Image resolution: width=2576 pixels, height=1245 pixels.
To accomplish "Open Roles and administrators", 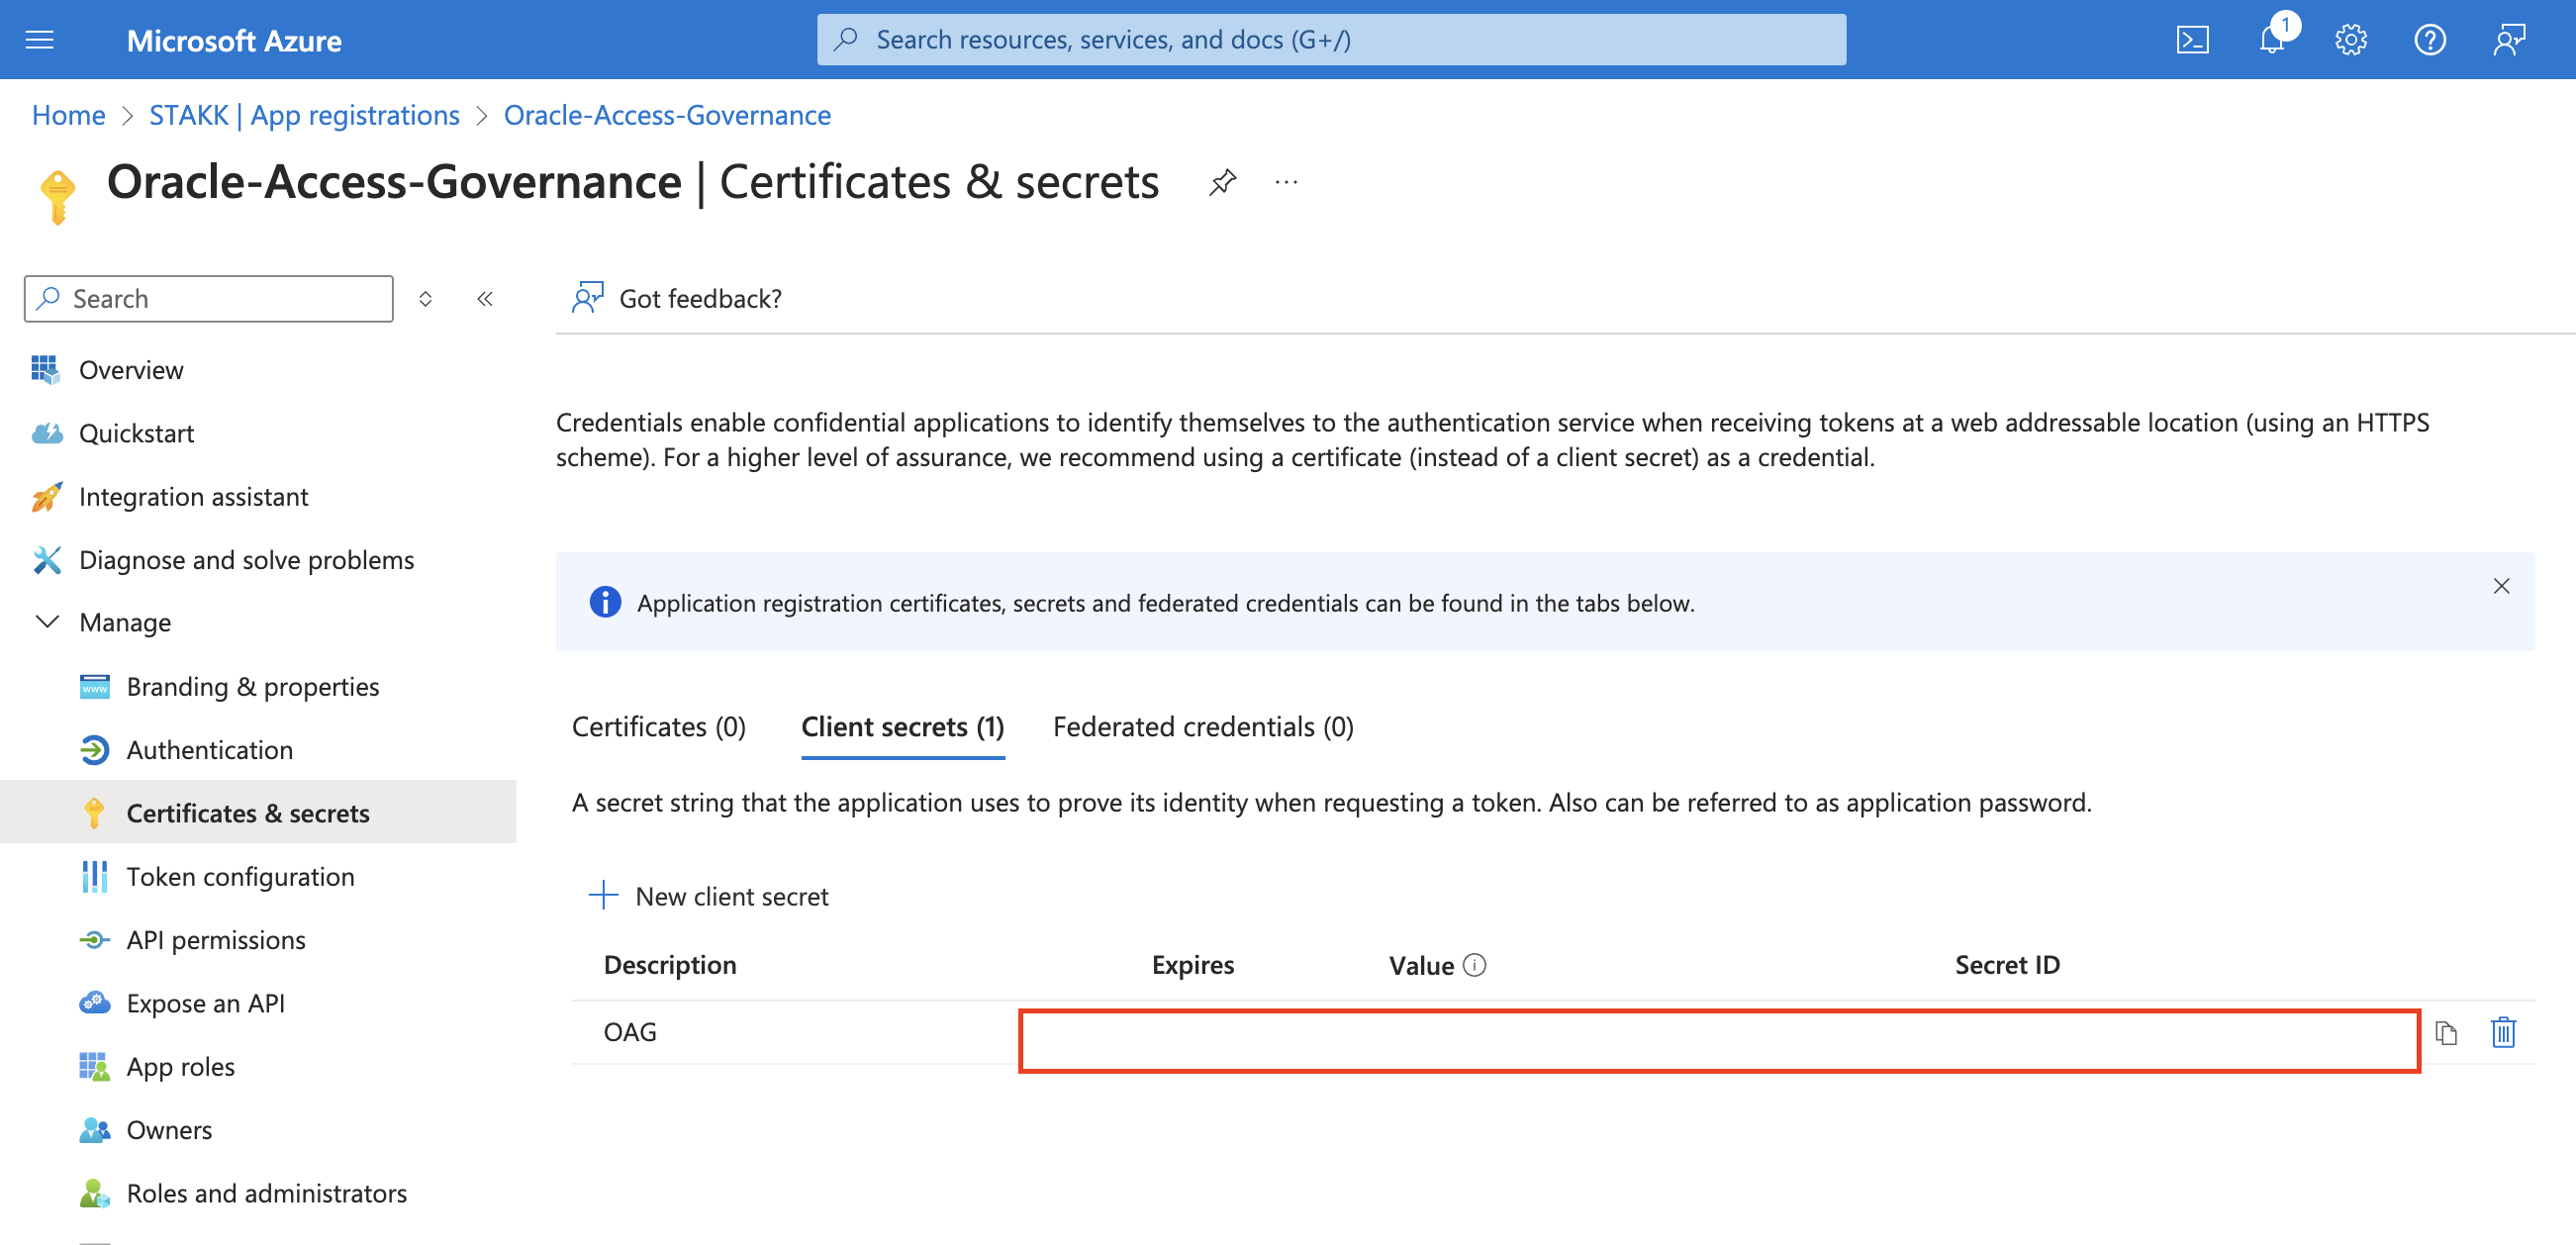I will pyautogui.click(x=266, y=1192).
